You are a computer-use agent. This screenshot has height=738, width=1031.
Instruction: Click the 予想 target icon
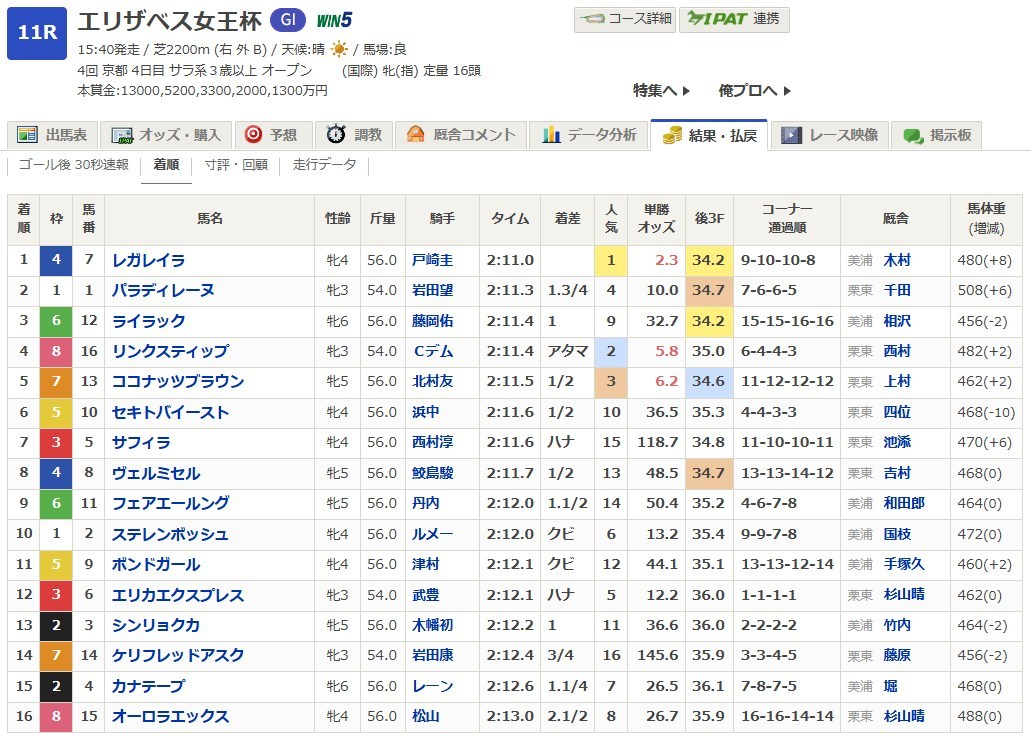click(253, 135)
